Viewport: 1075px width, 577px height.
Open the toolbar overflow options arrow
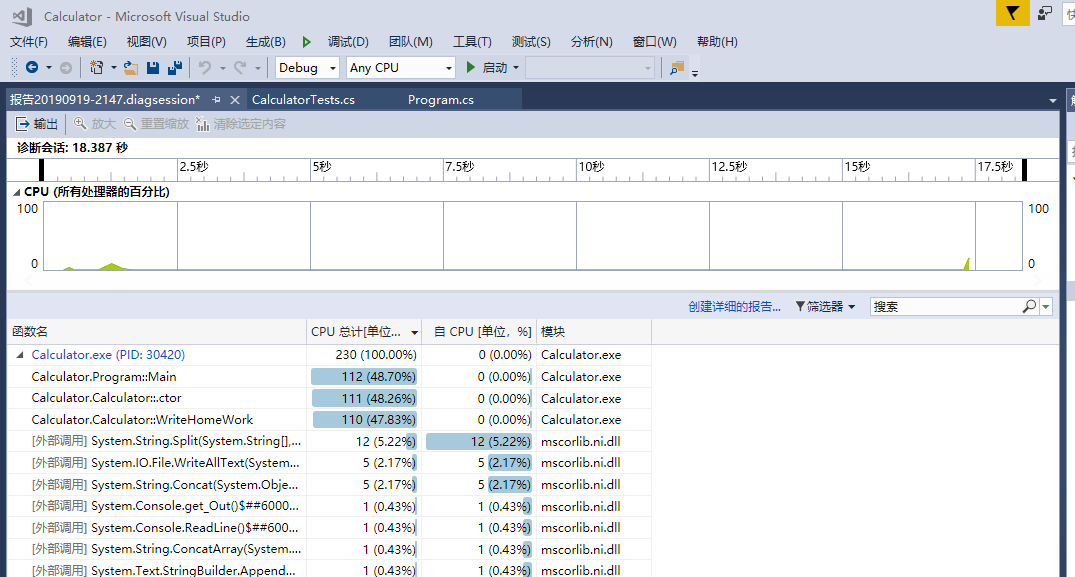(694, 73)
